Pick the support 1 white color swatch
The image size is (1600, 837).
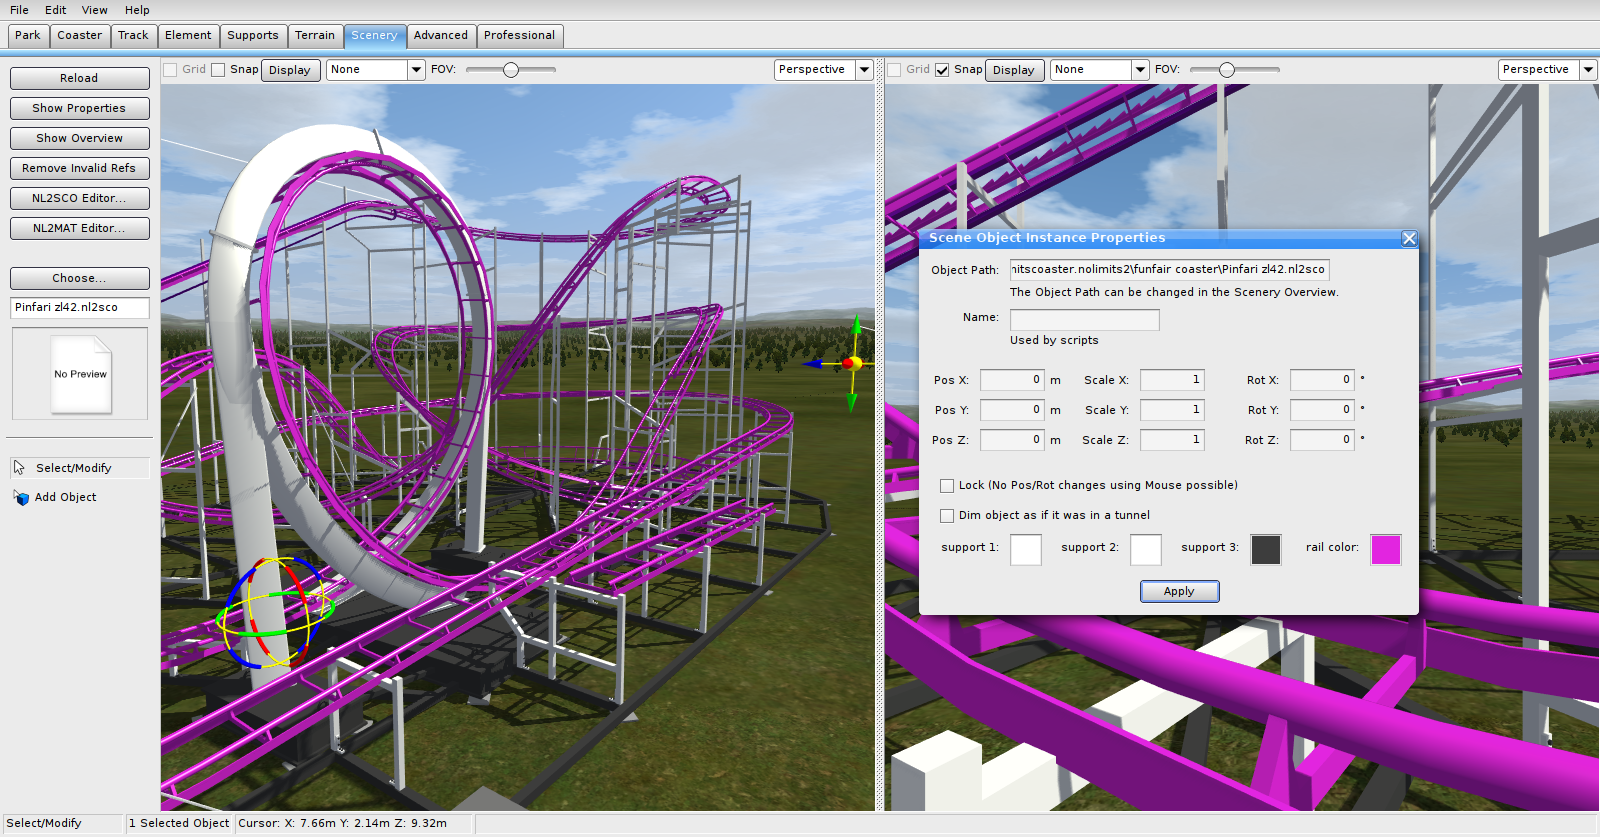click(1025, 549)
